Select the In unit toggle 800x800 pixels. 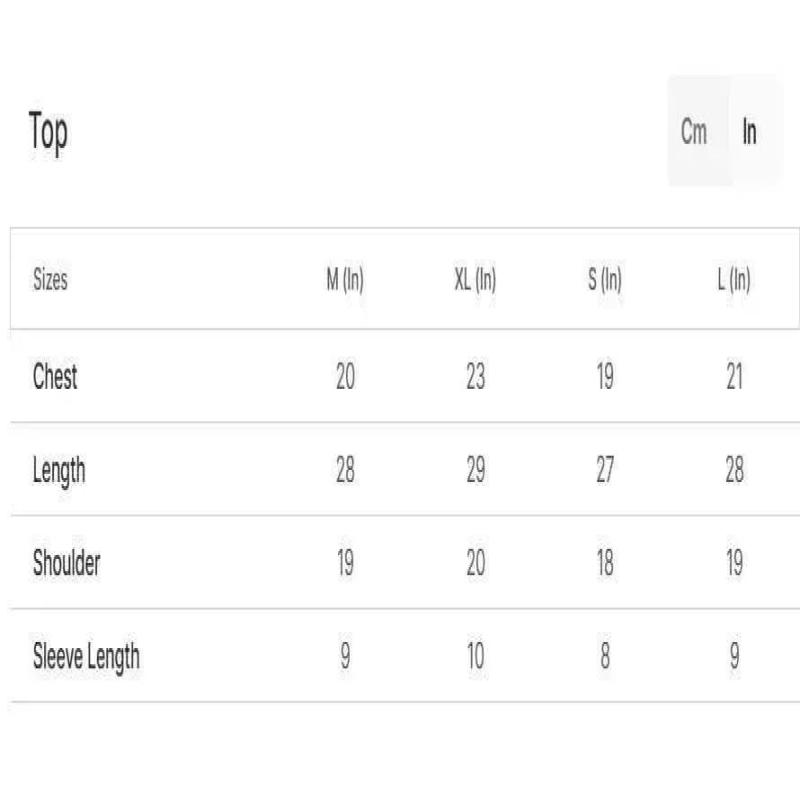tap(749, 131)
